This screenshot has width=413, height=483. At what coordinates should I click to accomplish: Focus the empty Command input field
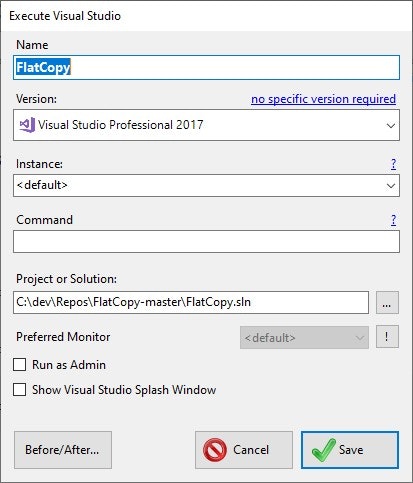(x=206, y=241)
